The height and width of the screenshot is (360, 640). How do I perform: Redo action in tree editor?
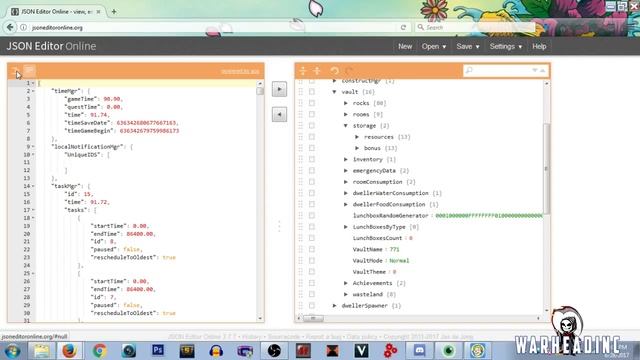[349, 71]
